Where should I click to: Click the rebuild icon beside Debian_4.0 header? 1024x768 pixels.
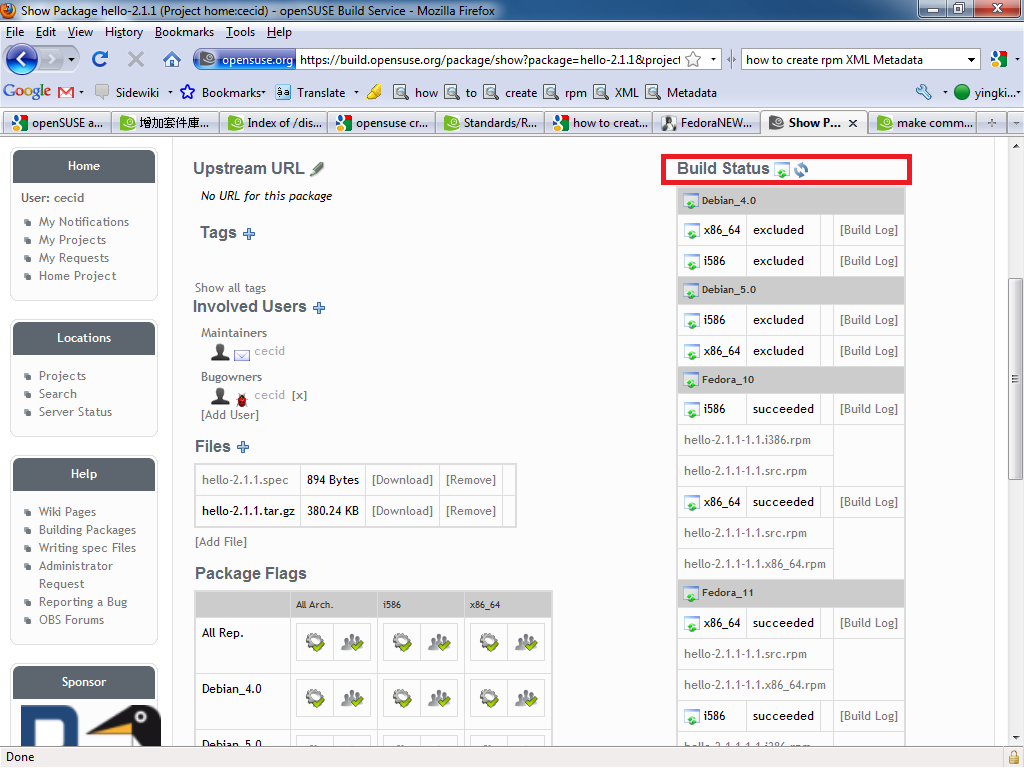tap(691, 201)
